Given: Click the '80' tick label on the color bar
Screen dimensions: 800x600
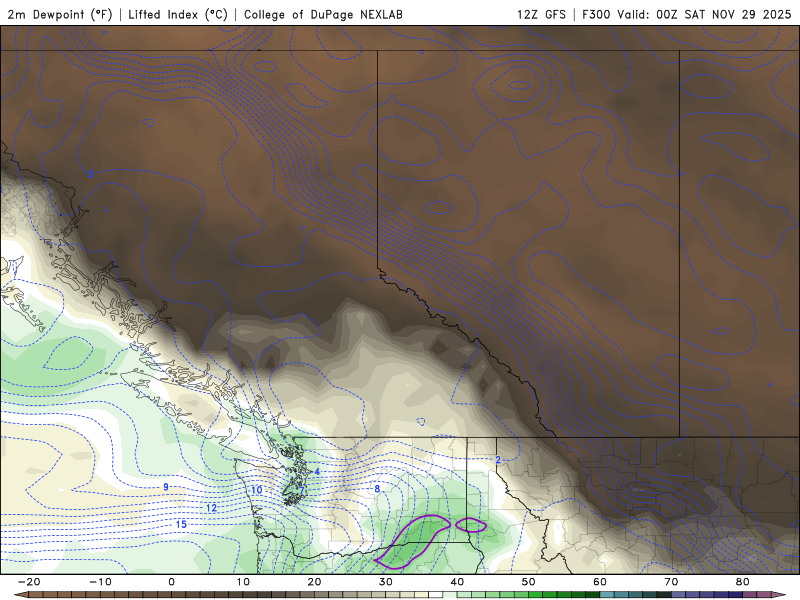Looking at the screenshot, I should coord(743,582).
